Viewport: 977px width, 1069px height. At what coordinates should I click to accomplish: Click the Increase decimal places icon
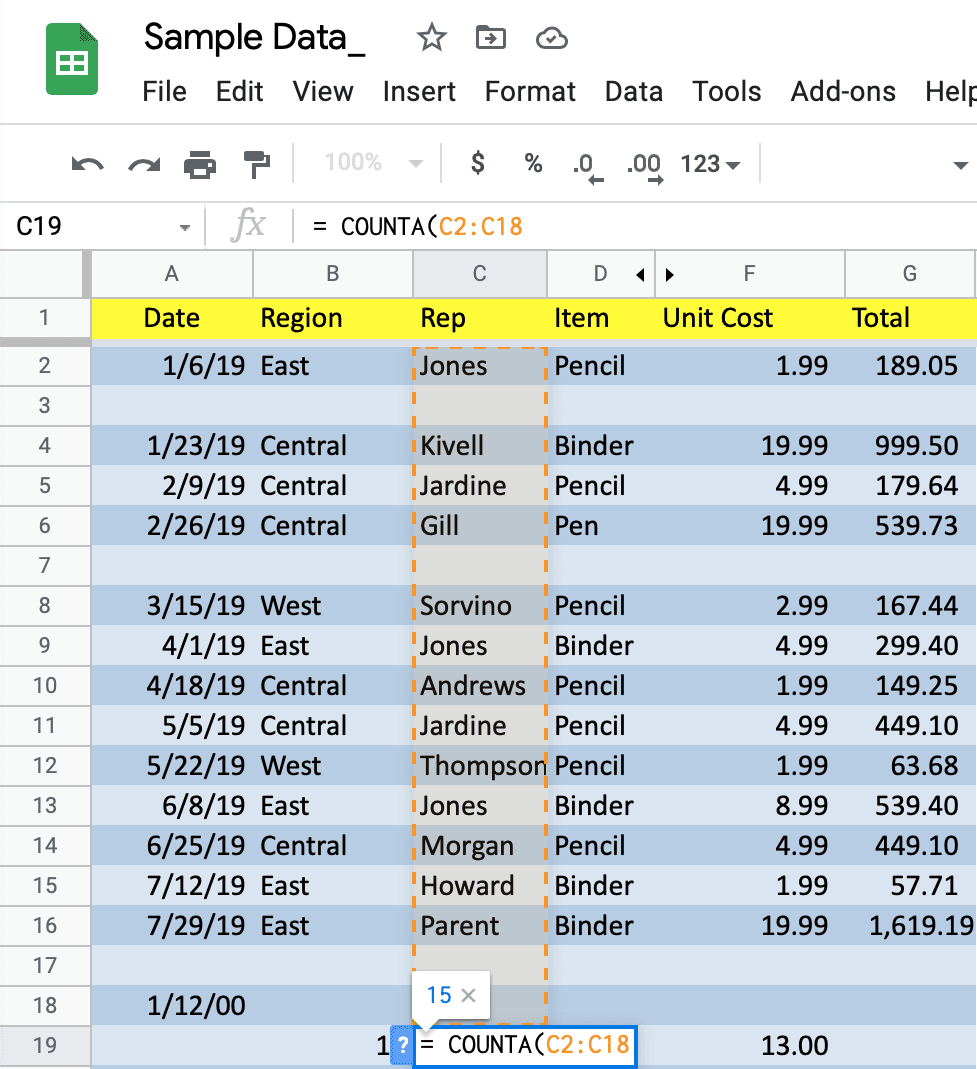coord(645,164)
